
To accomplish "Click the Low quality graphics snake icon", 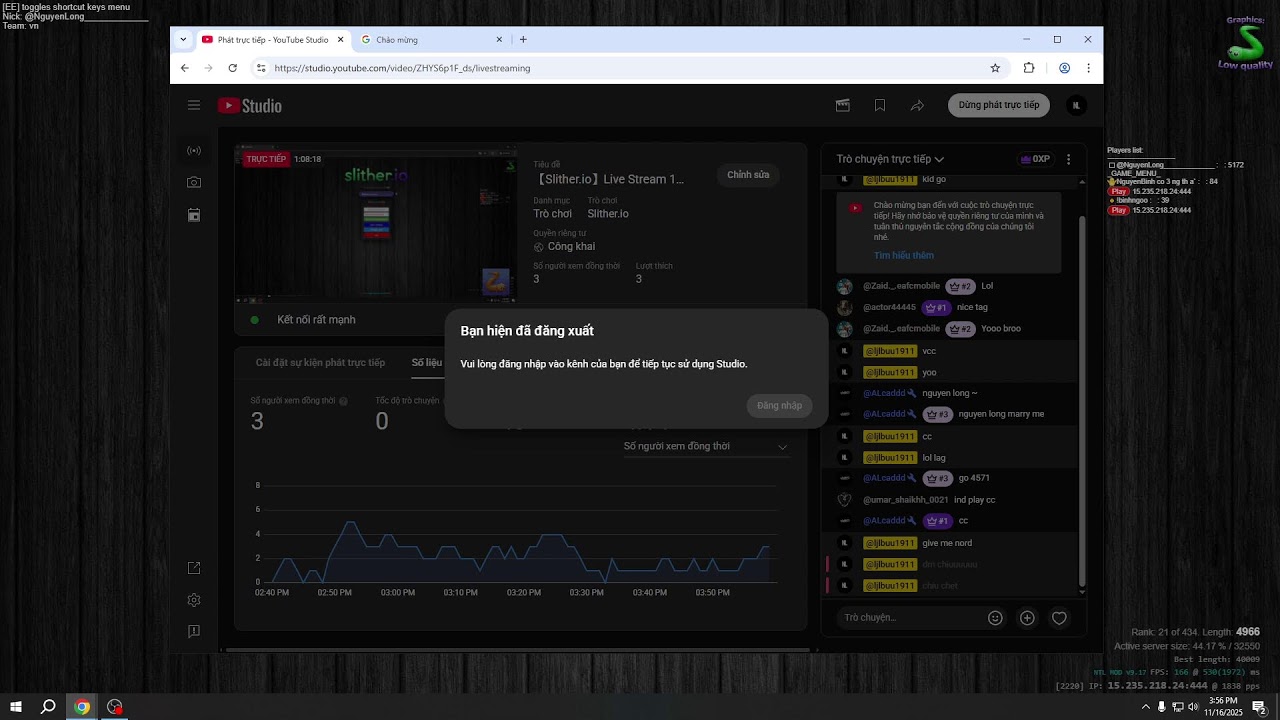I will tap(1246, 42).
